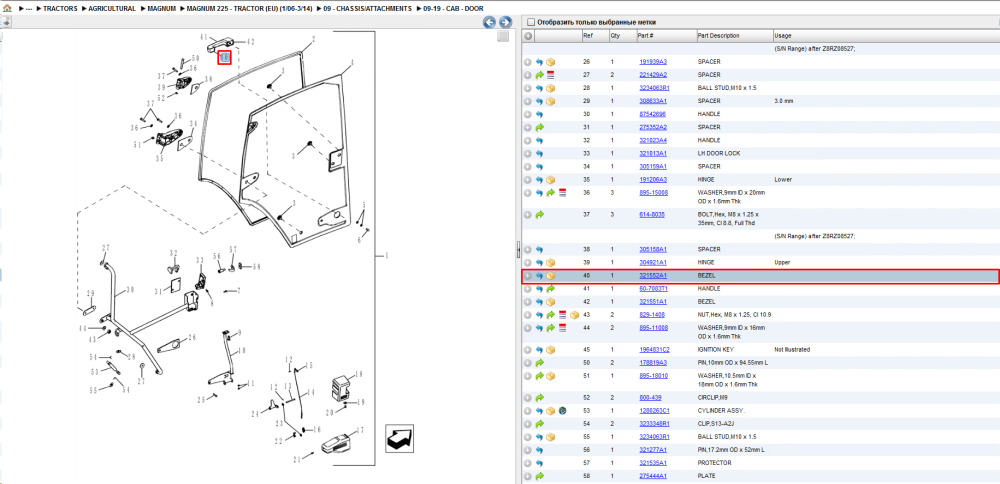
Task: Click the green arrow for Ref 41 handle
Action: (x=550, y=289)
